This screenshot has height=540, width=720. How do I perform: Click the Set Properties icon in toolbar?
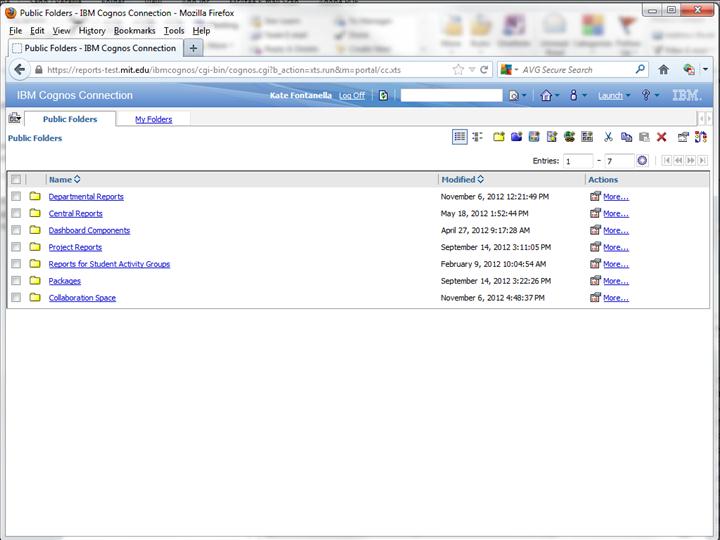point(683,137)
